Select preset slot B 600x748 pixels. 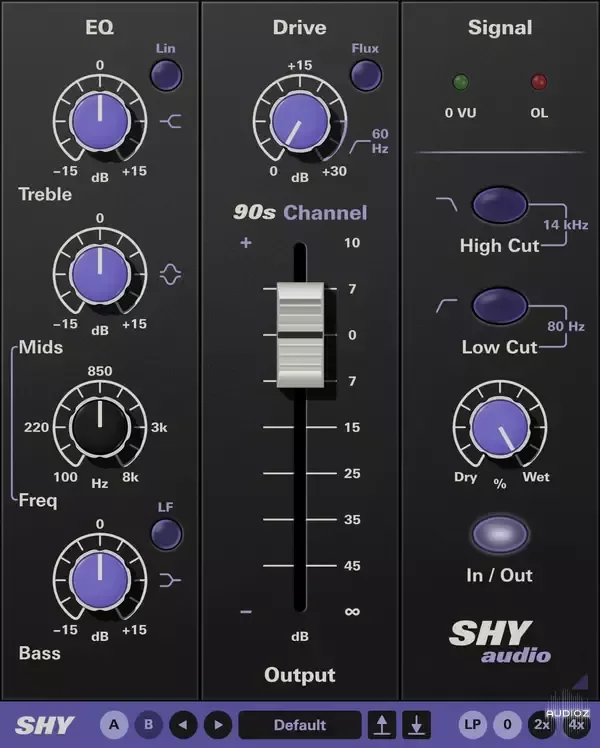pyautogui.click(x=148, y=725)
